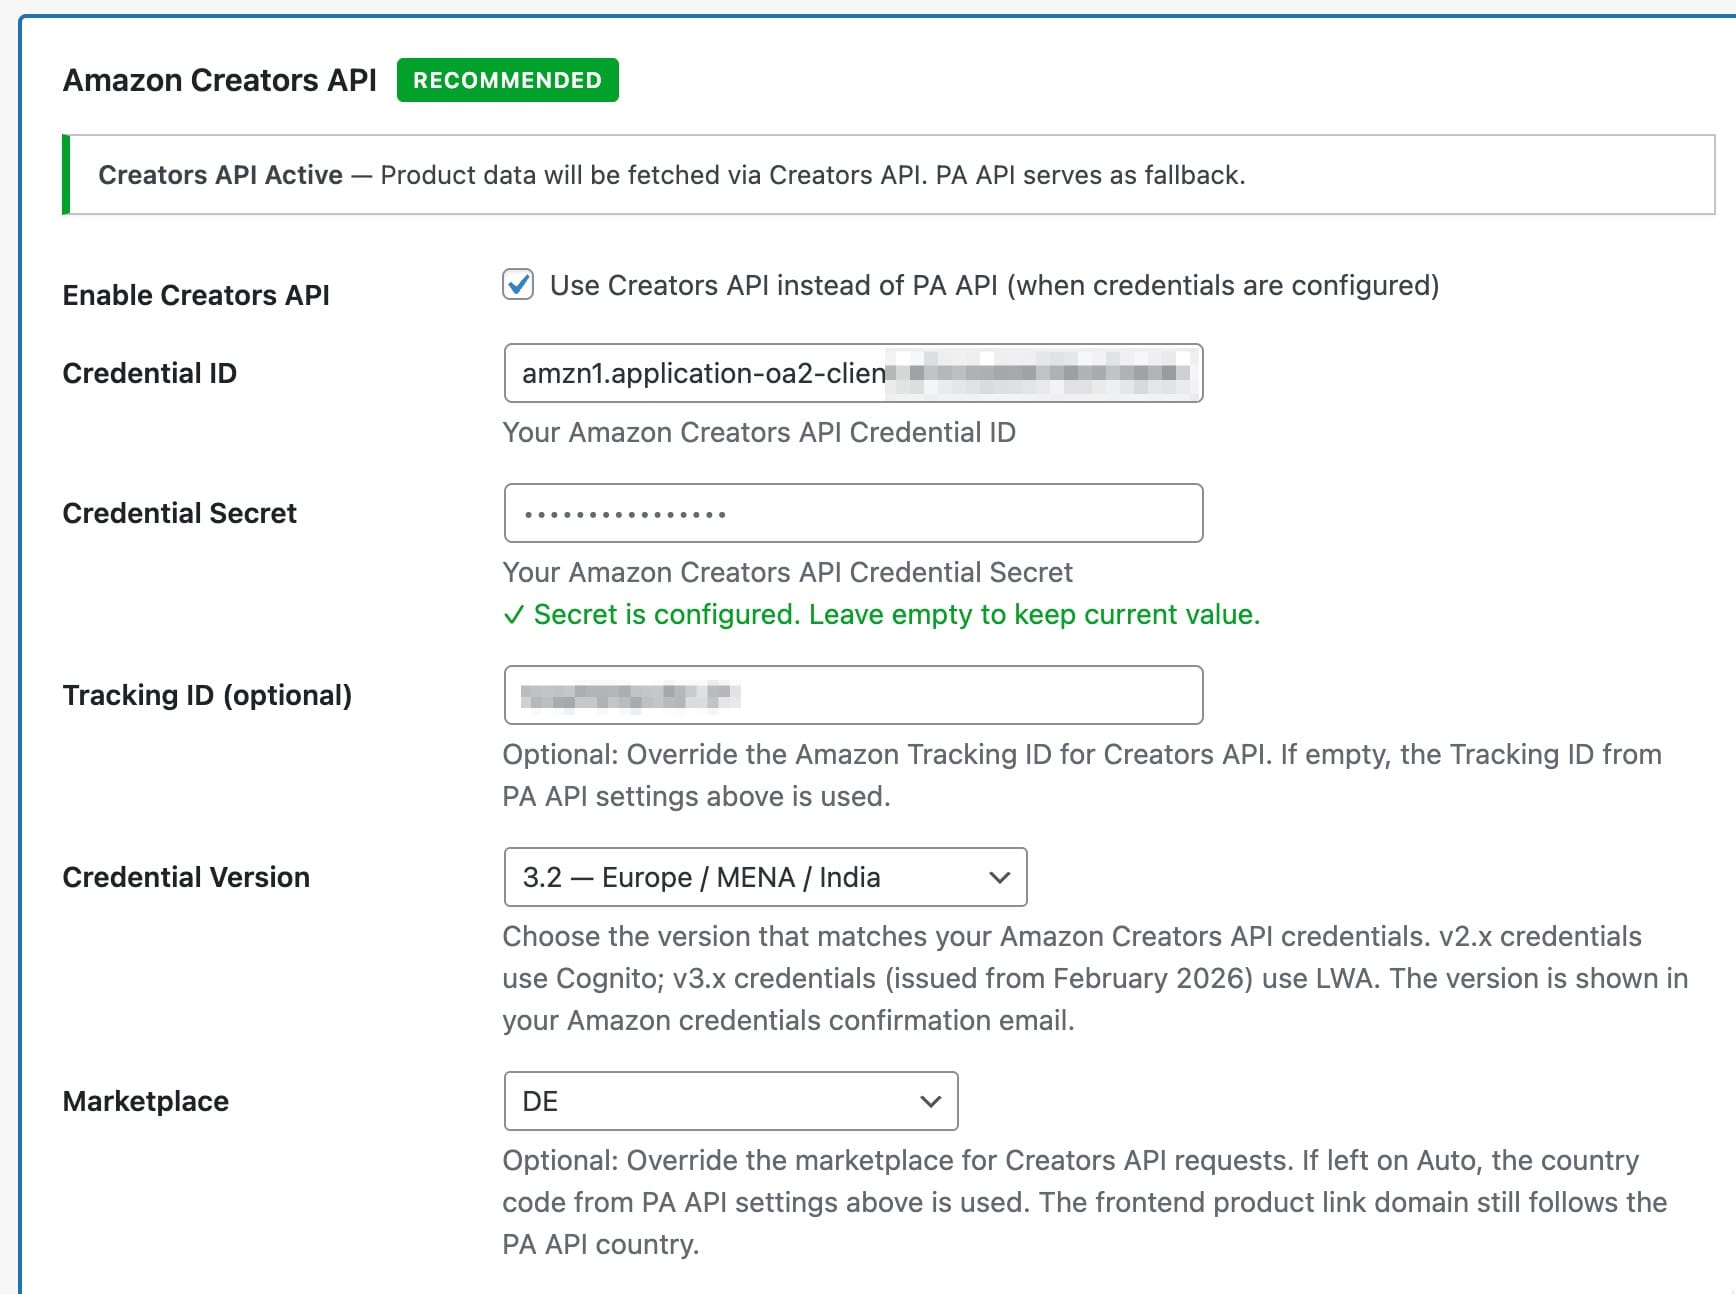Image resolution: width=1736 pixels, height=1294 pixels.
Task: Click the "Credential Version" field label
Action: [x=186, y=877]
